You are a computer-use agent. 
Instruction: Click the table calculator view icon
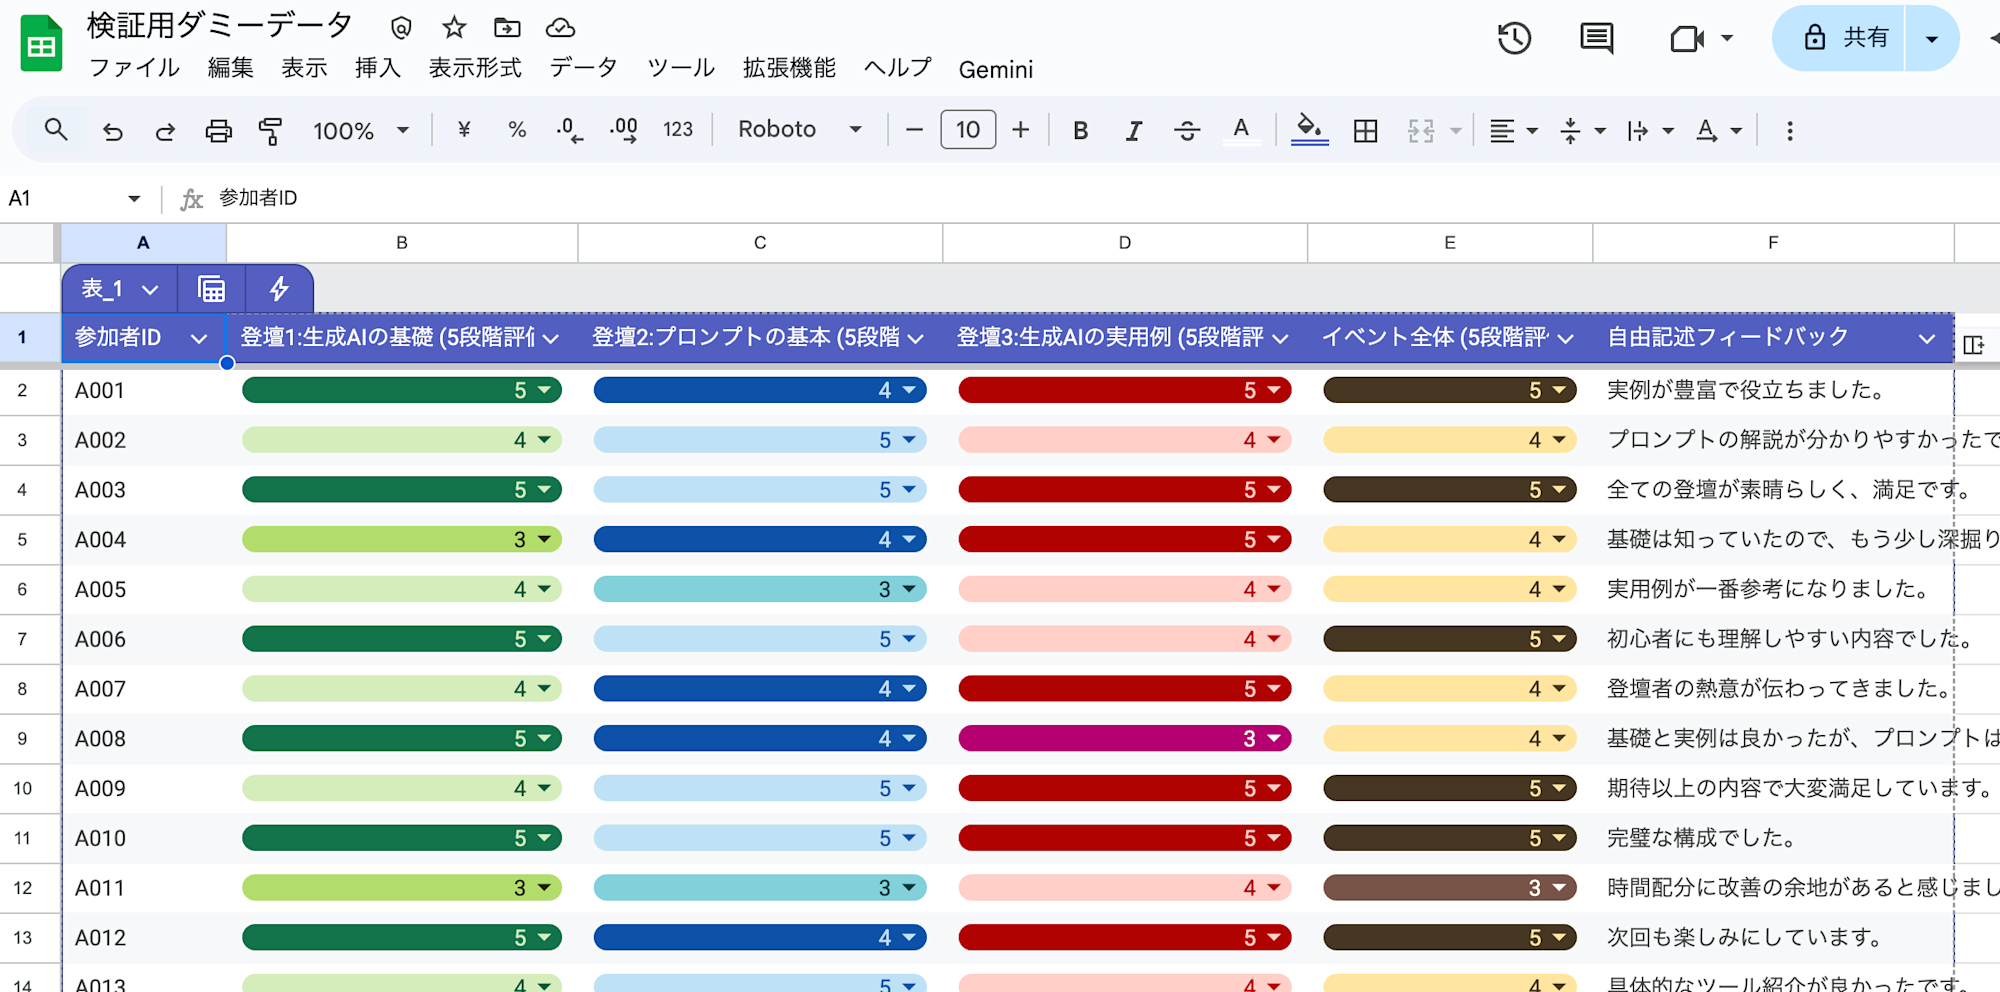click(x=211, y=290)
